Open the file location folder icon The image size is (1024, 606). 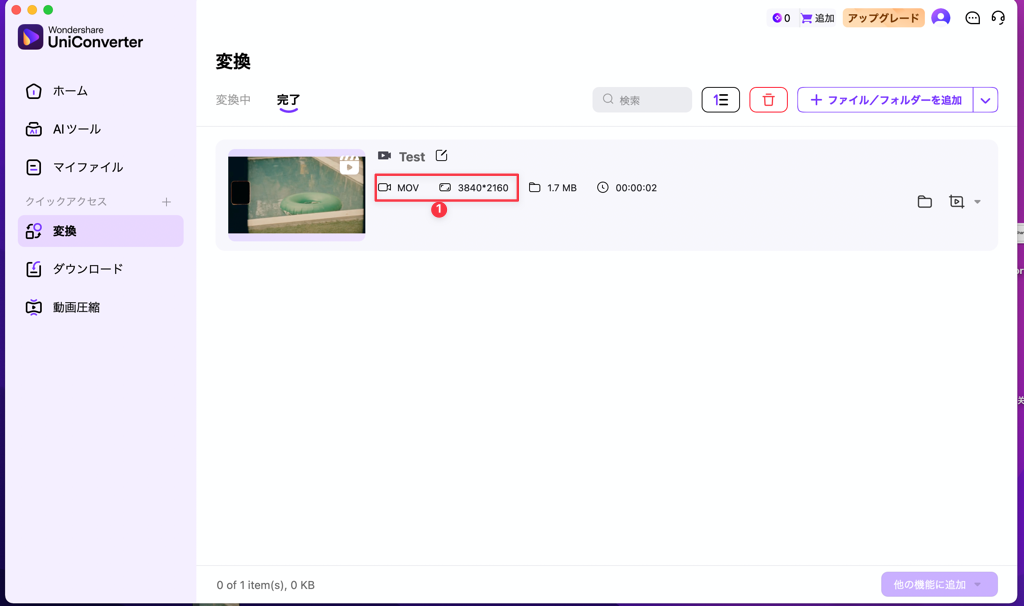[924, 200]
